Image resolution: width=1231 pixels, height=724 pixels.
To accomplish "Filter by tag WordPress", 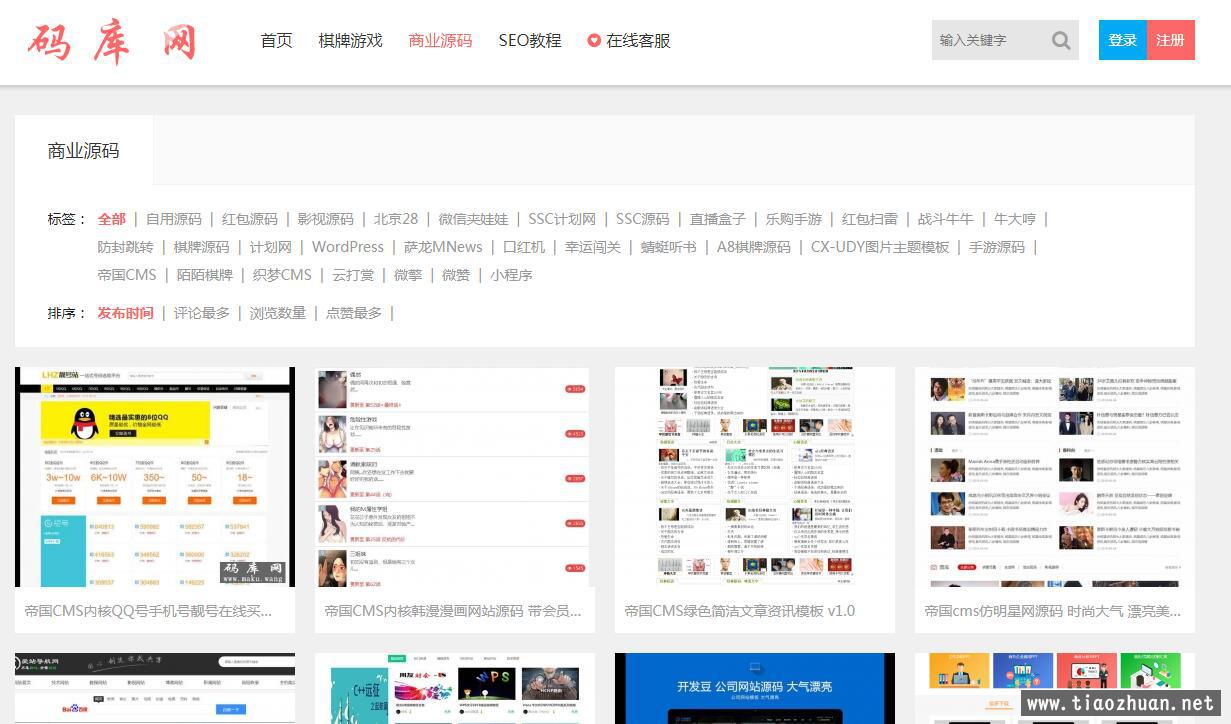I will [348, 247].
